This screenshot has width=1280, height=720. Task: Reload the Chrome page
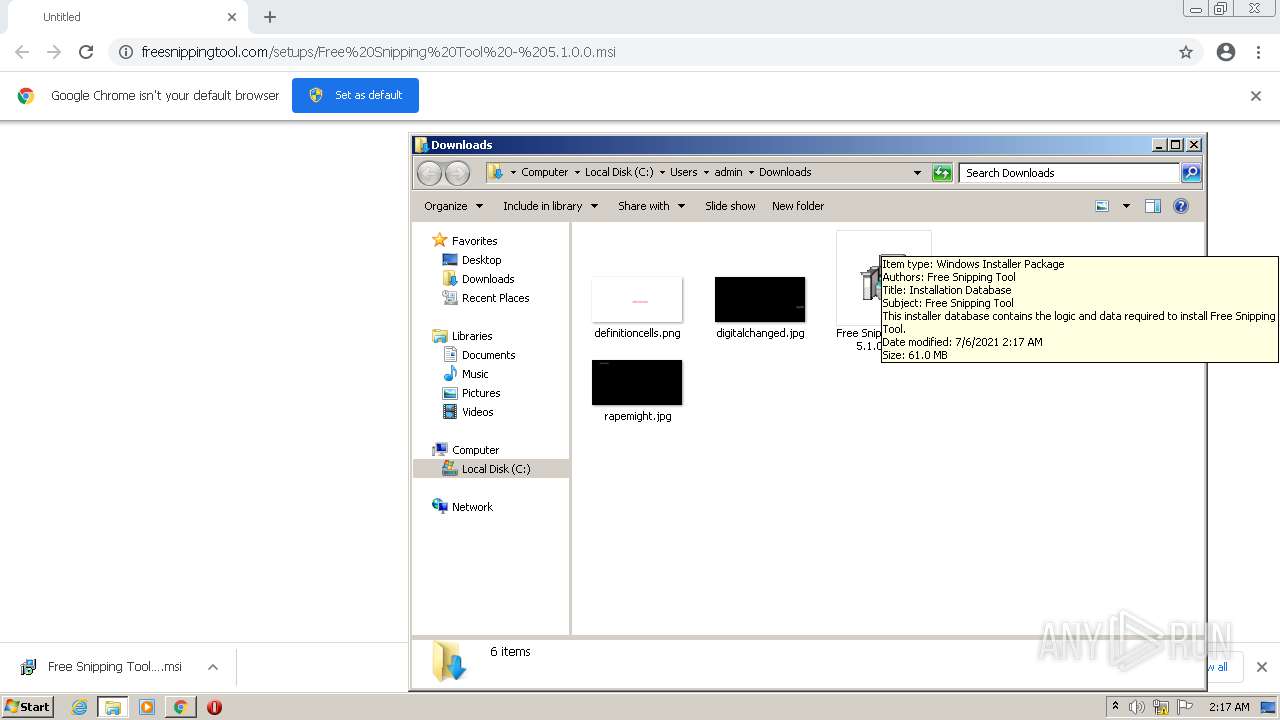86,52
